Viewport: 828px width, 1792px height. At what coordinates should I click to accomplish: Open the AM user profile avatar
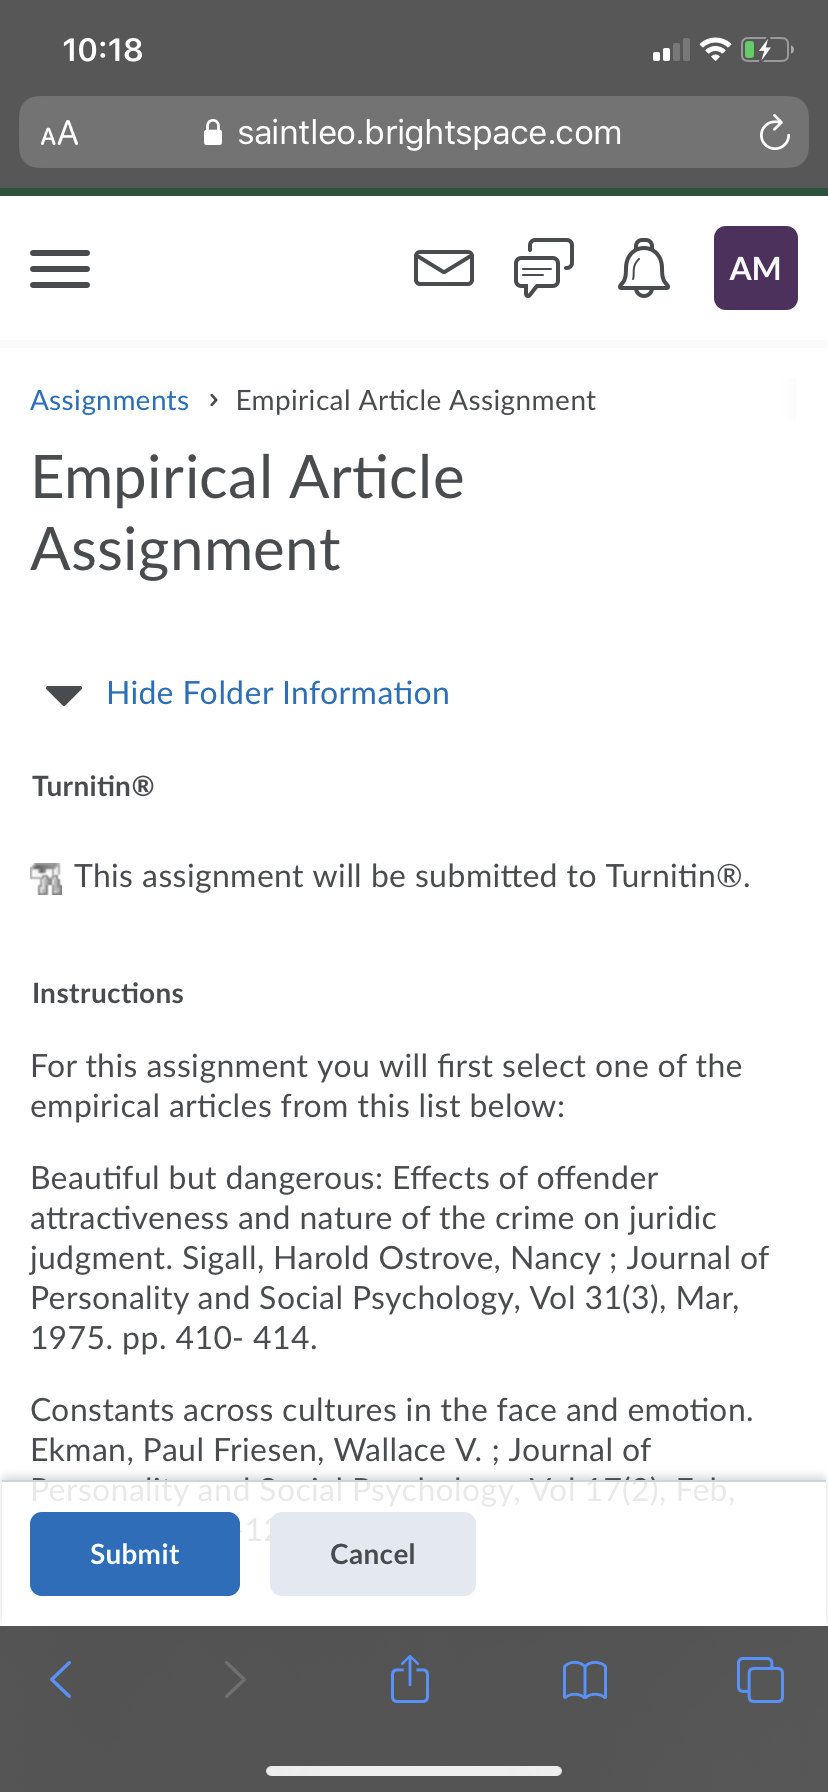point(756,268)
